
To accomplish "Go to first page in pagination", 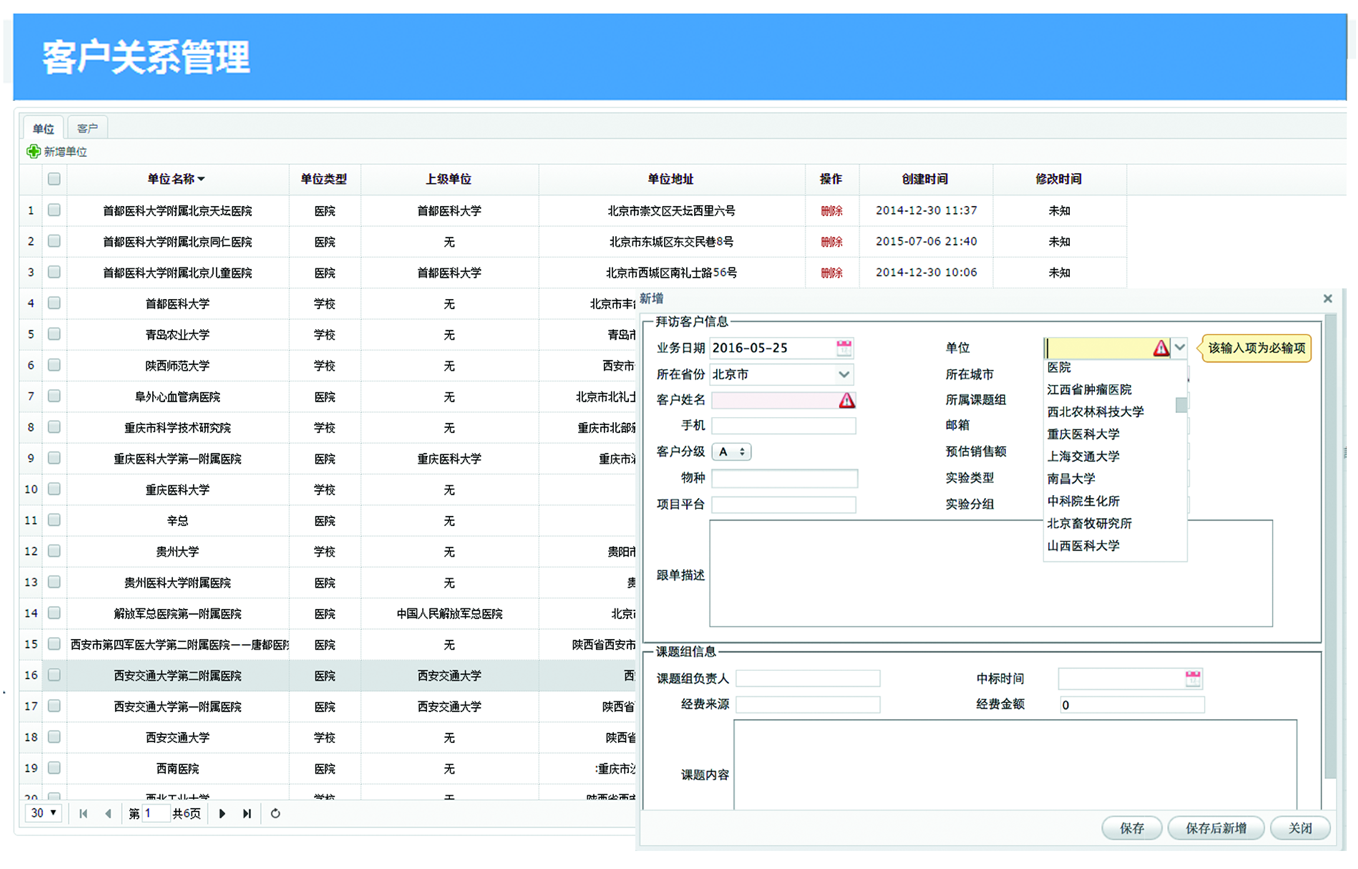I will [83, 813].
